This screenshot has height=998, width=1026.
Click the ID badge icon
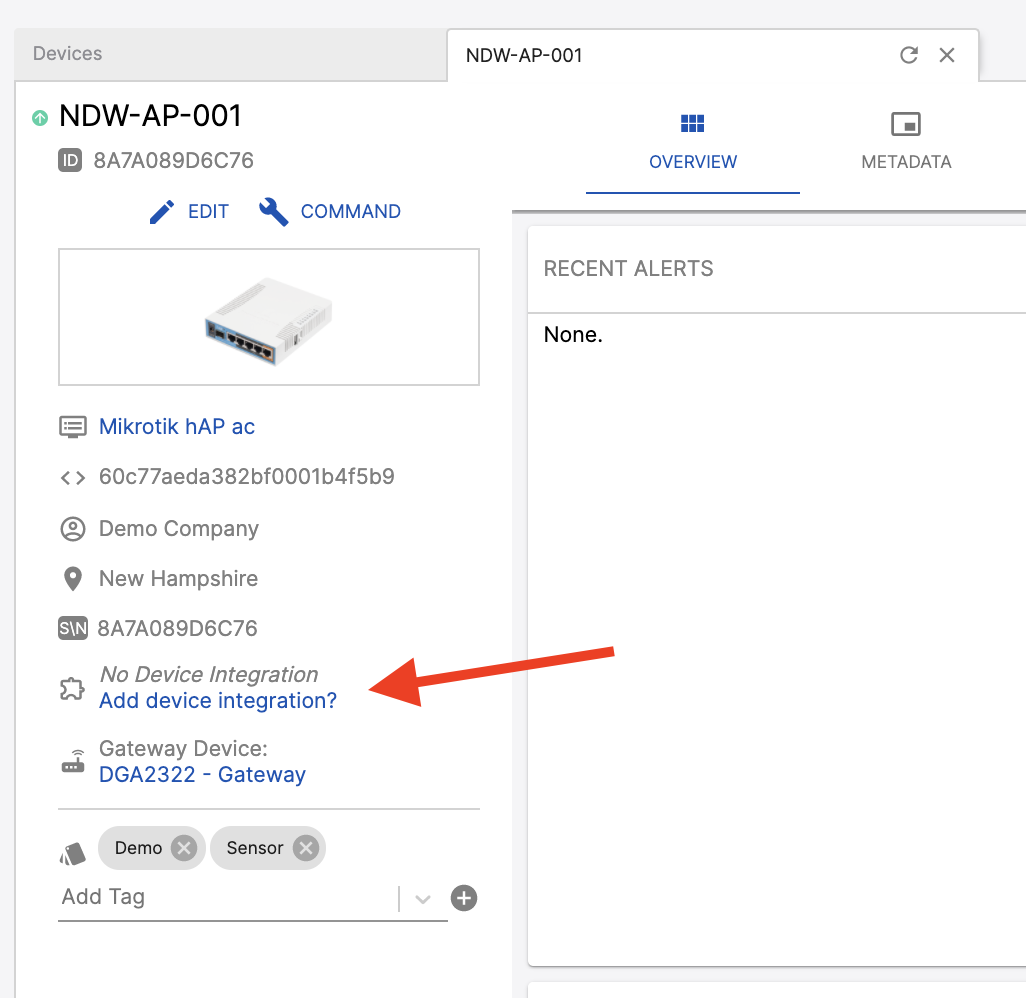(70, 160)
